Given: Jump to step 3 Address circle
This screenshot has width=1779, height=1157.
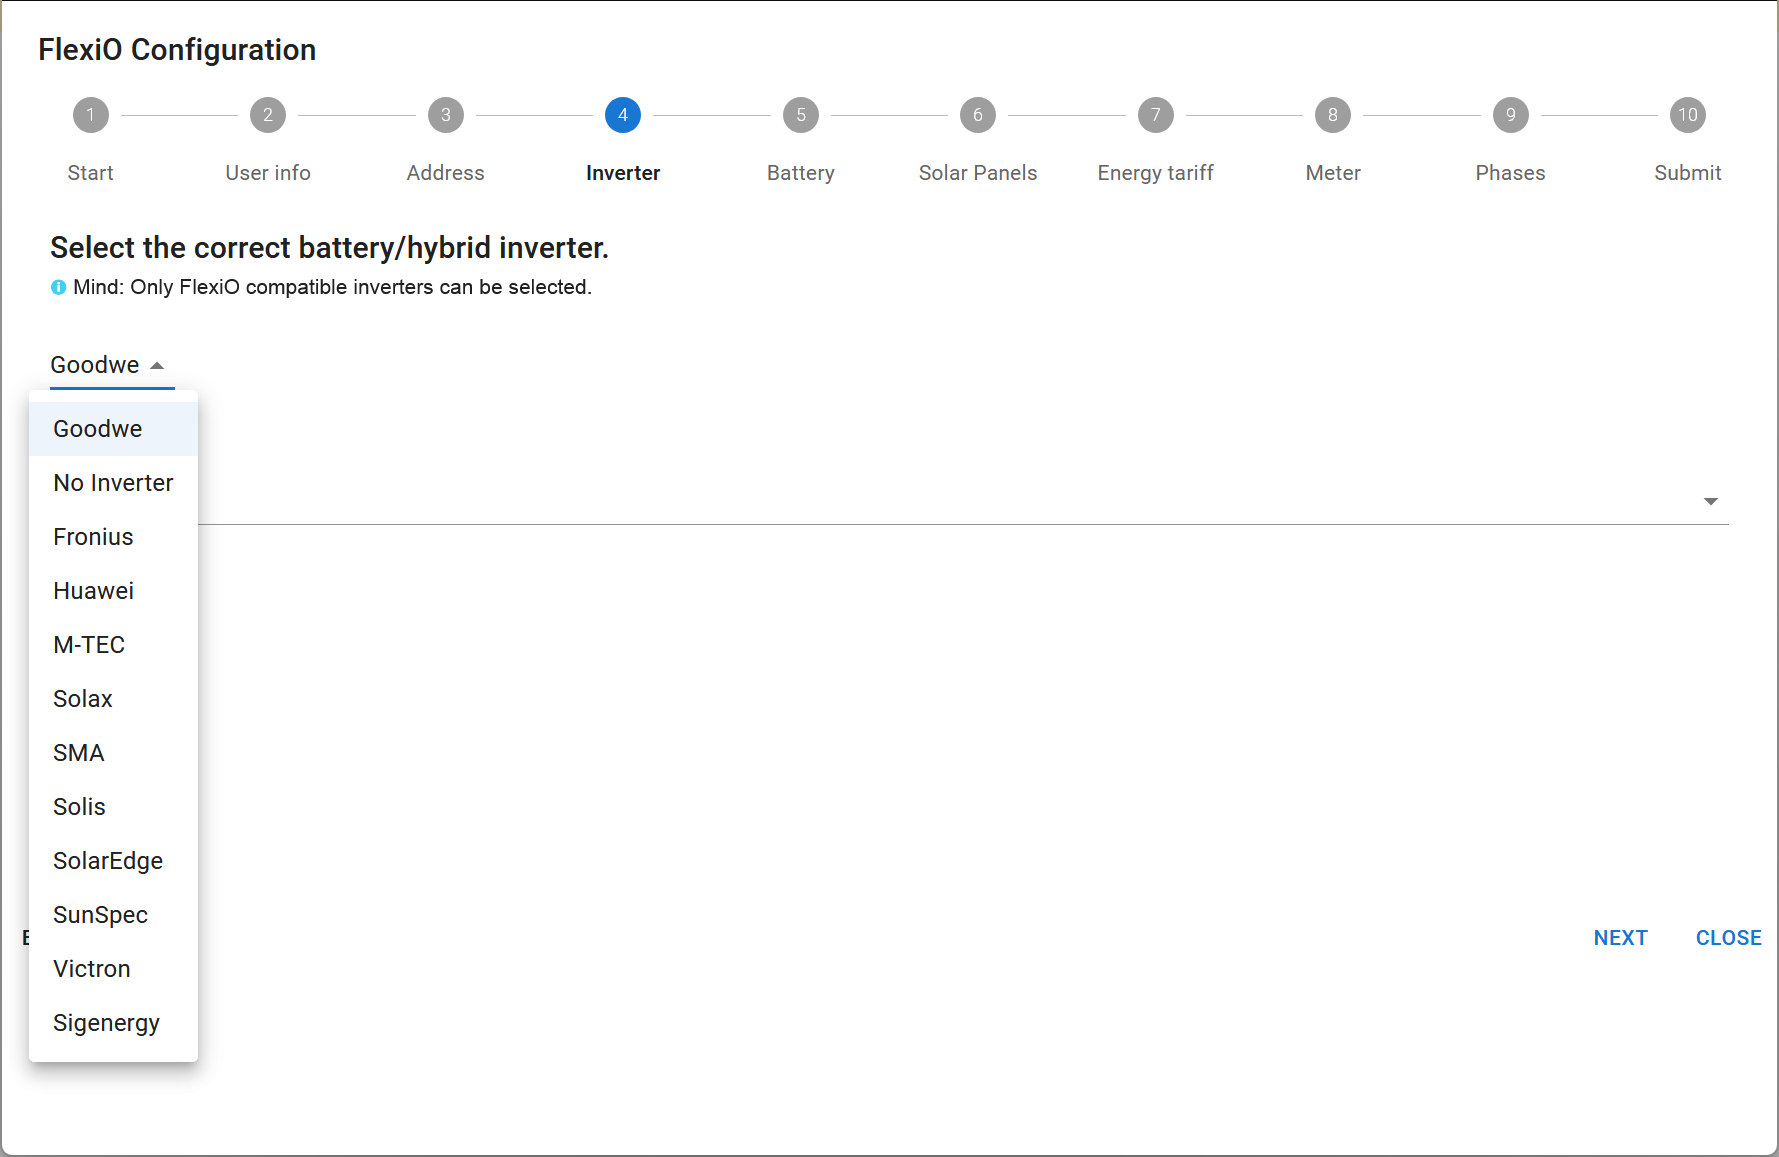Looking at the screenshot, I should (445, 115).
